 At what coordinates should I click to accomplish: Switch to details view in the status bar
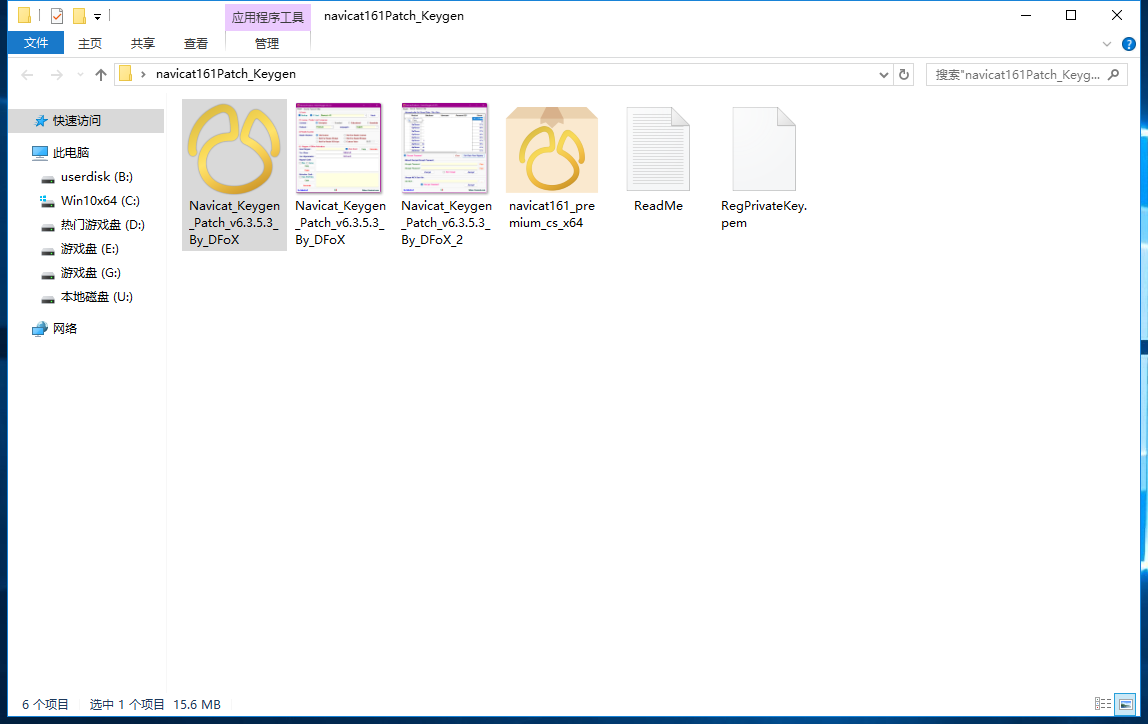click(x=1103, y=704)
